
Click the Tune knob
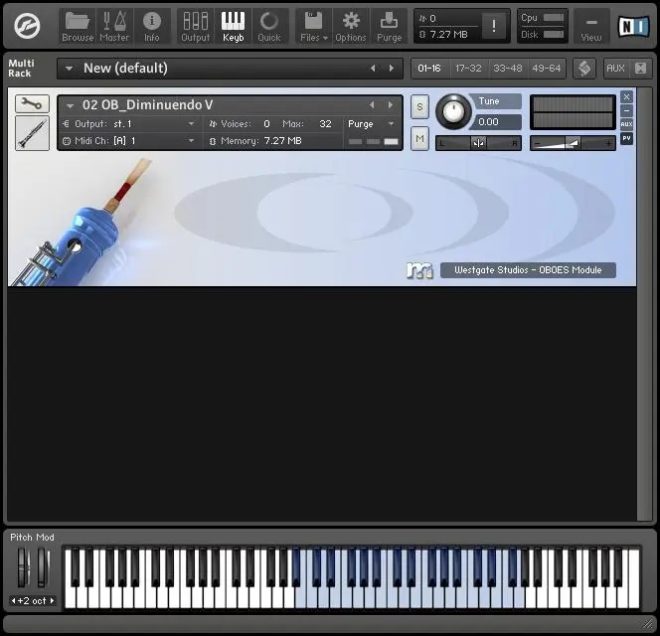[x=453, y=112]
